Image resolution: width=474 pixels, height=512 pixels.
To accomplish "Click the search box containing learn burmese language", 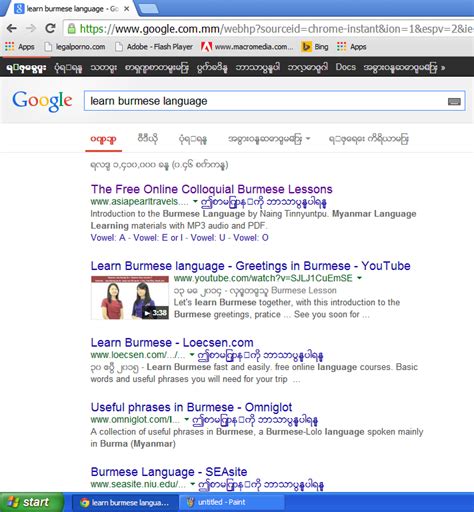I will (275, 101).
